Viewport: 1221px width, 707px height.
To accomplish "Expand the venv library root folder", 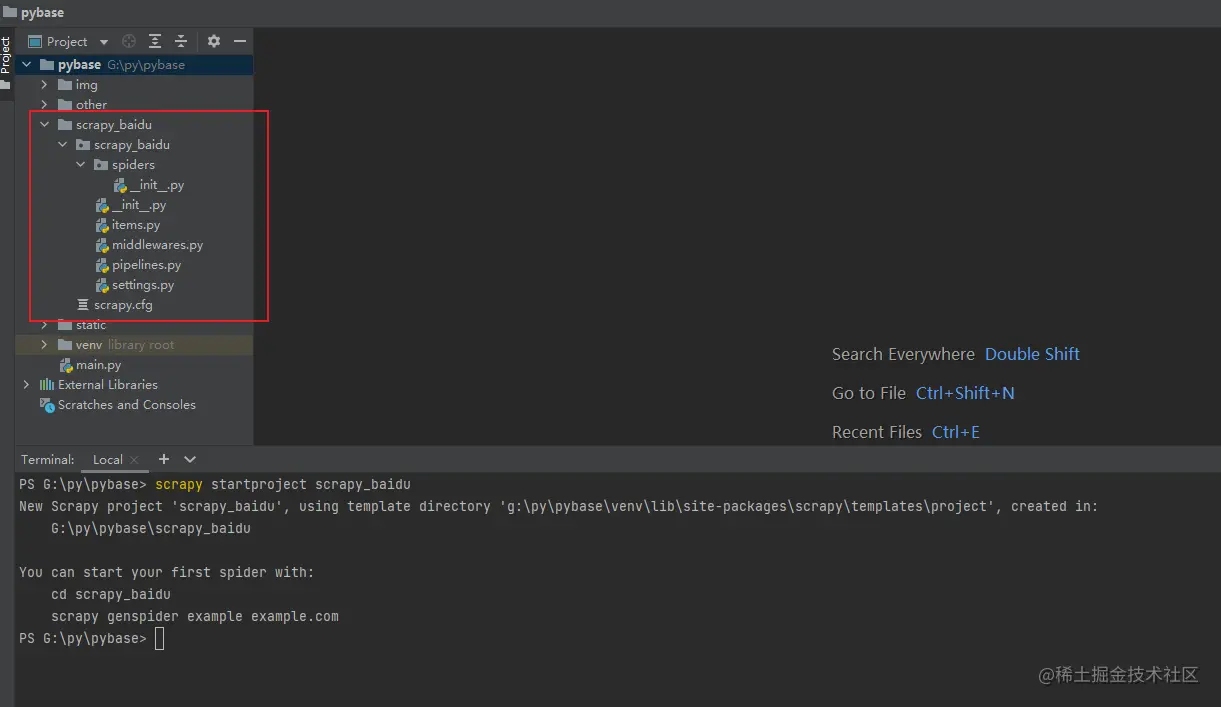I will [44, 345].
